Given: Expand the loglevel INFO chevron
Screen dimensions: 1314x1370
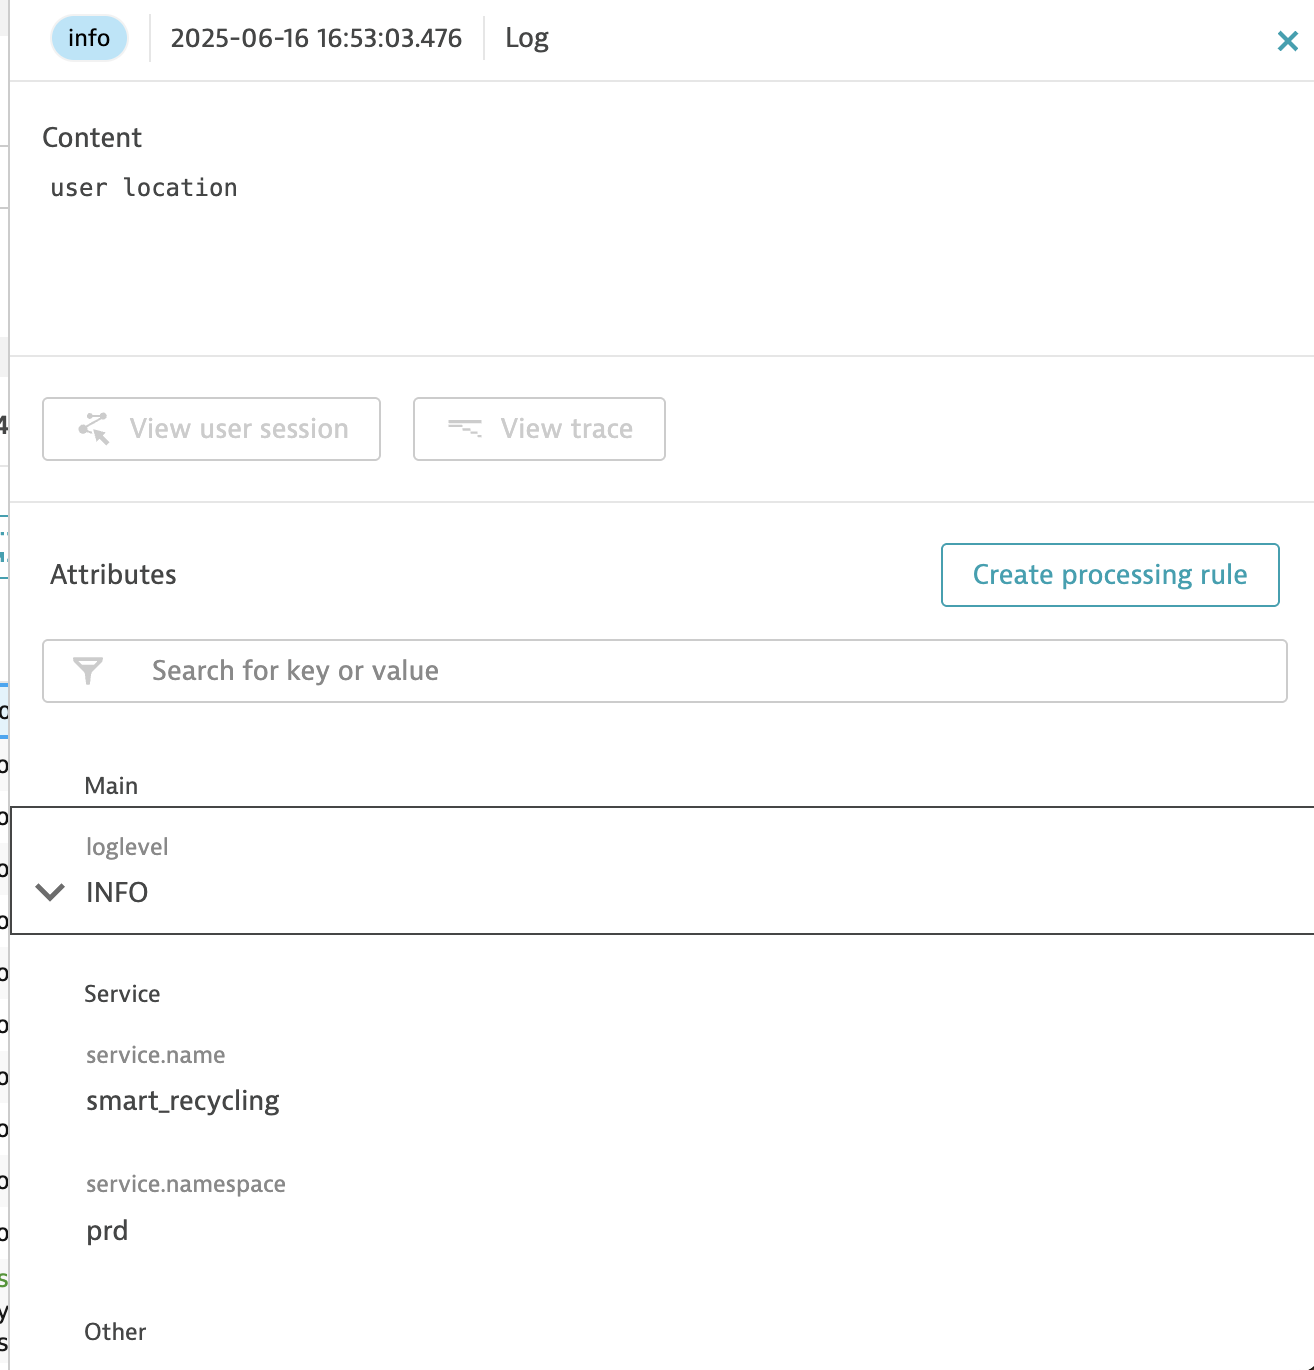Looking at the screenshot, I should [50, 892].
